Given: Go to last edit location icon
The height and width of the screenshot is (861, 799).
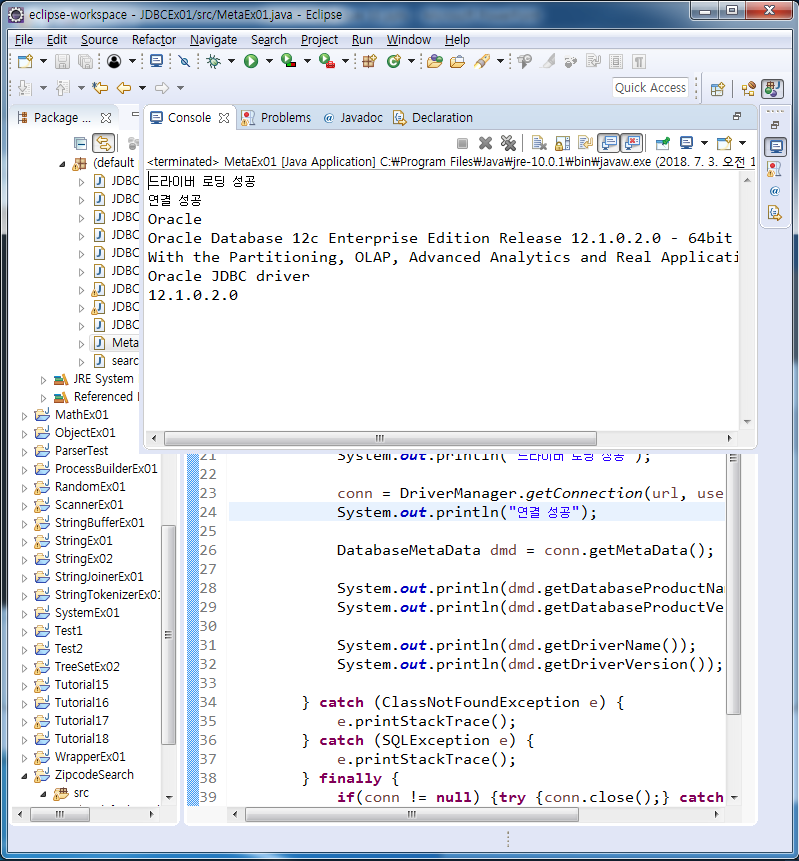Looking at the screenshot, I should click(x=100, y=88).
